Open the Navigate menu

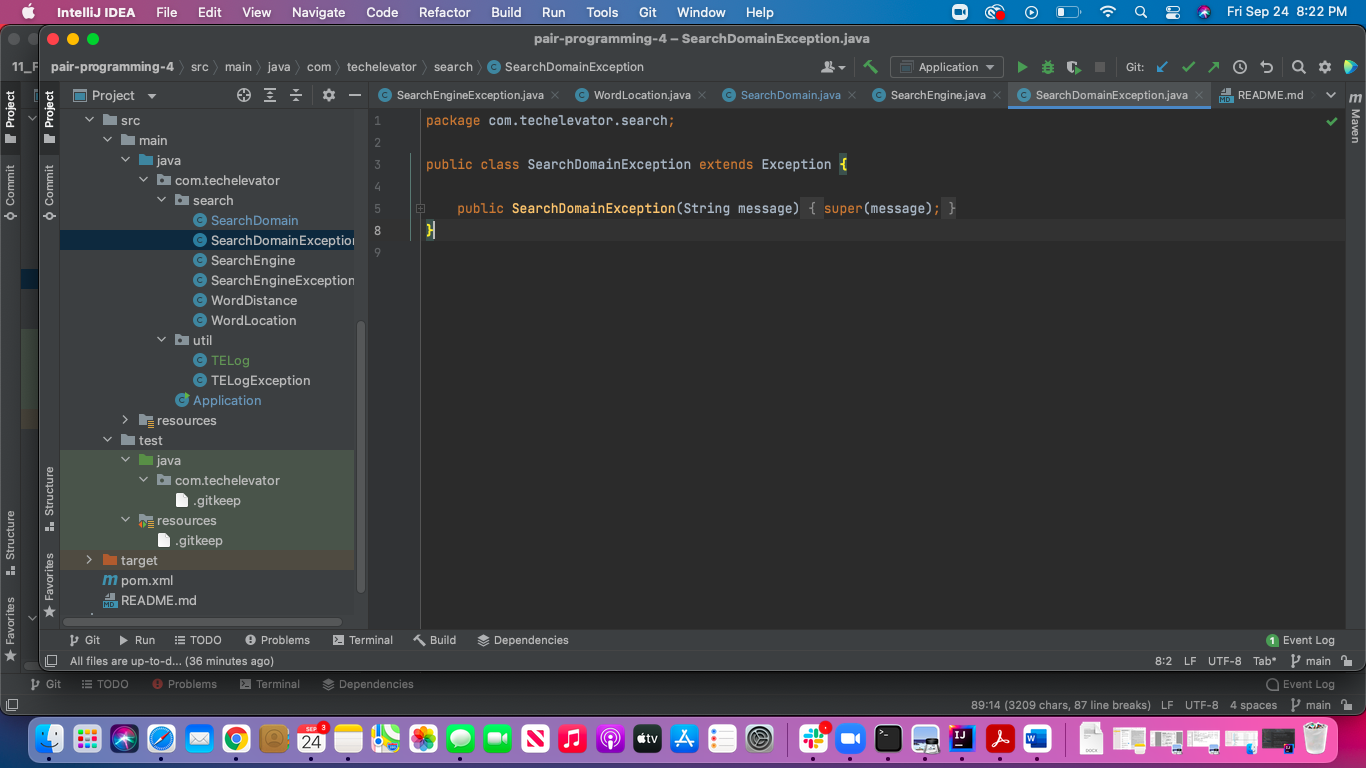click(318, 12)
